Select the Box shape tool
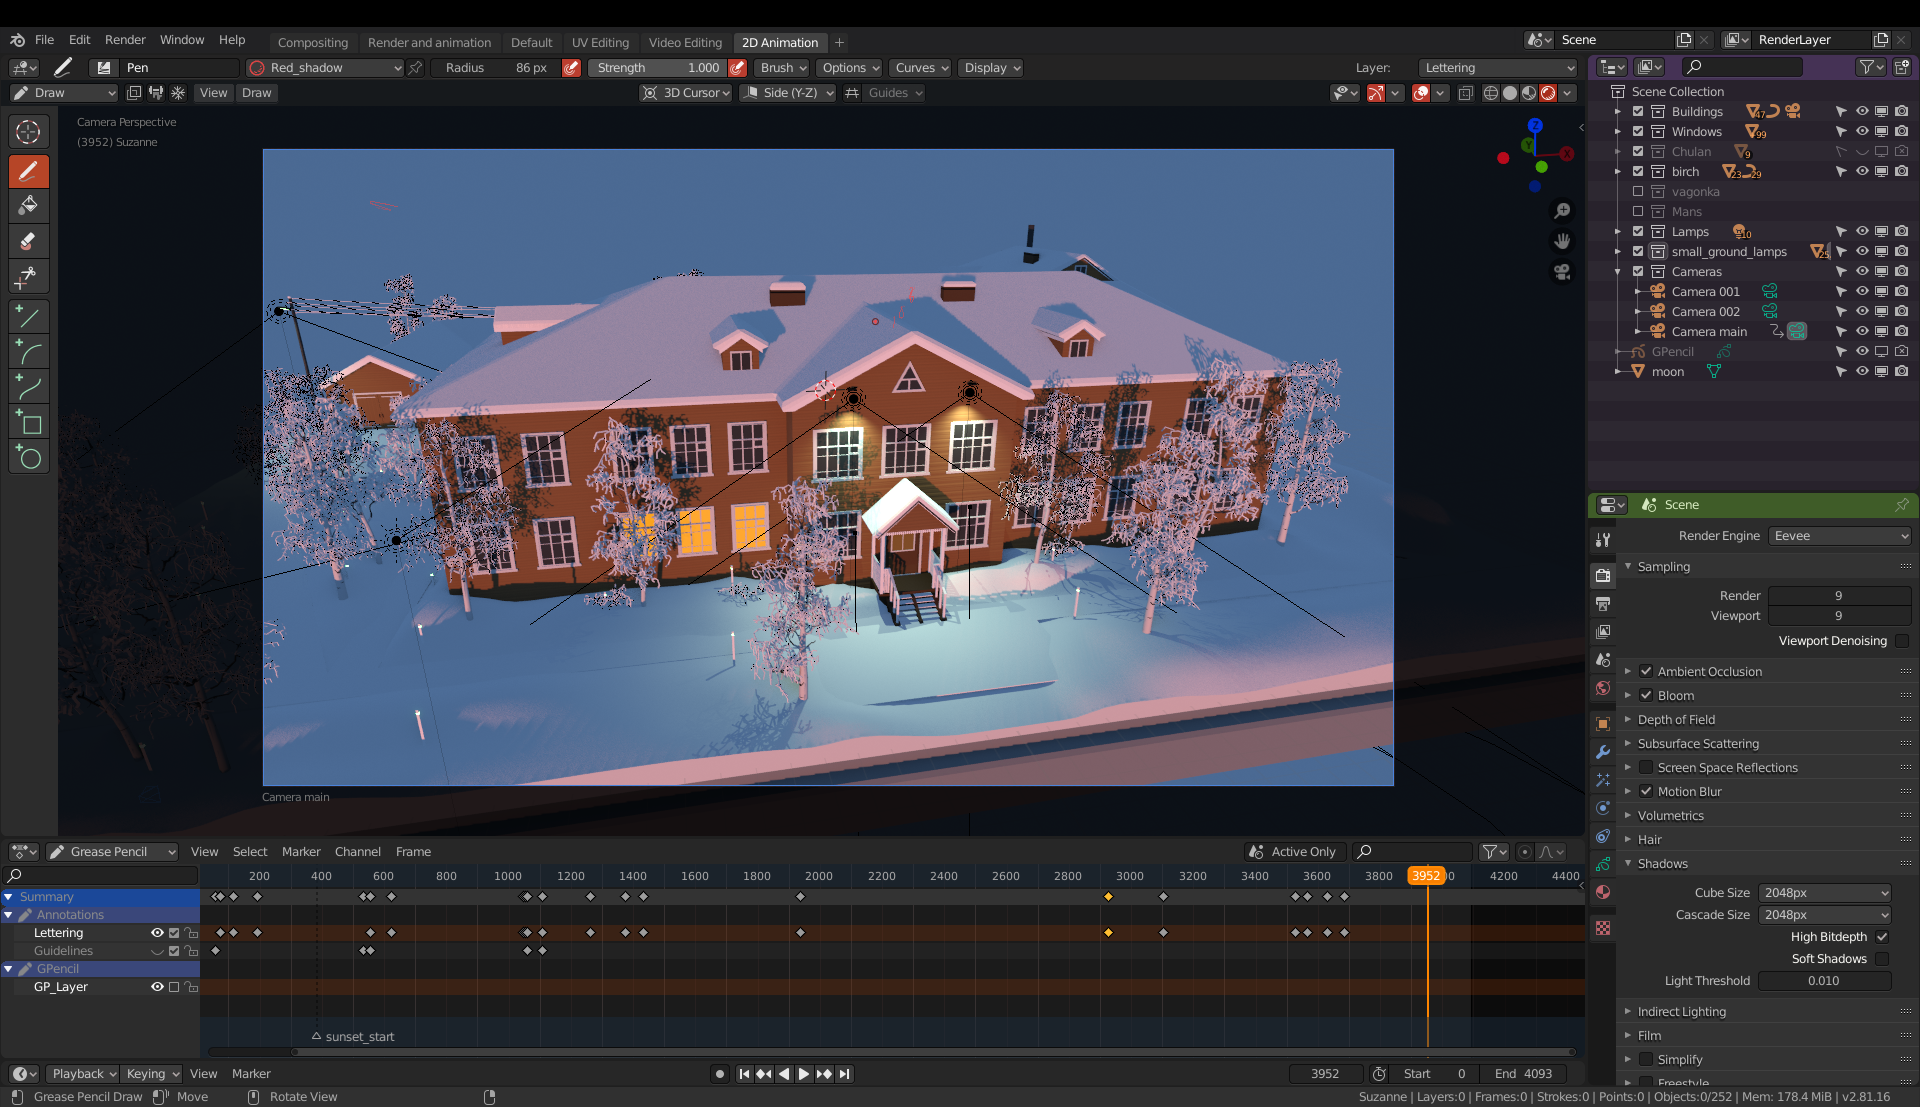The image size is (1920, 1107). pos(28,423)
